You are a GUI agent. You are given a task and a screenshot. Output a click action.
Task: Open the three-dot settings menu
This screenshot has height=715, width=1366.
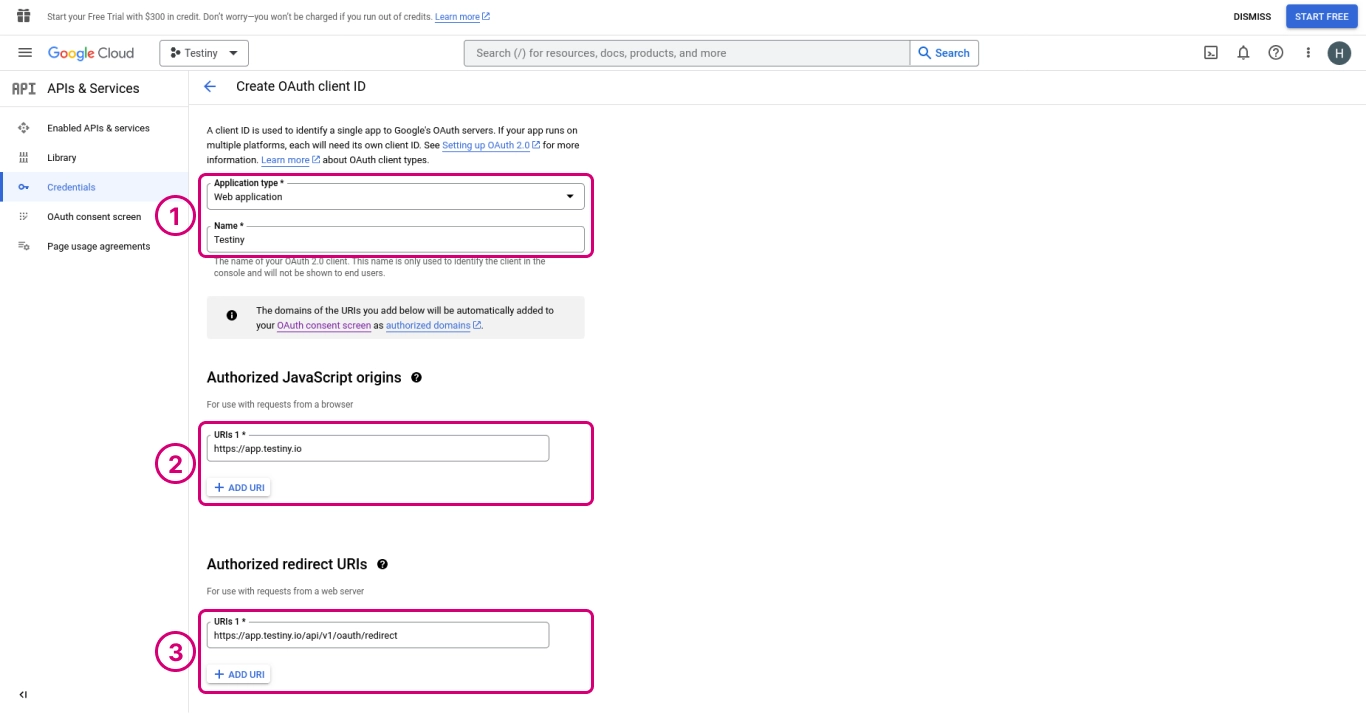pyautogui.click(x=1307, y=53)
